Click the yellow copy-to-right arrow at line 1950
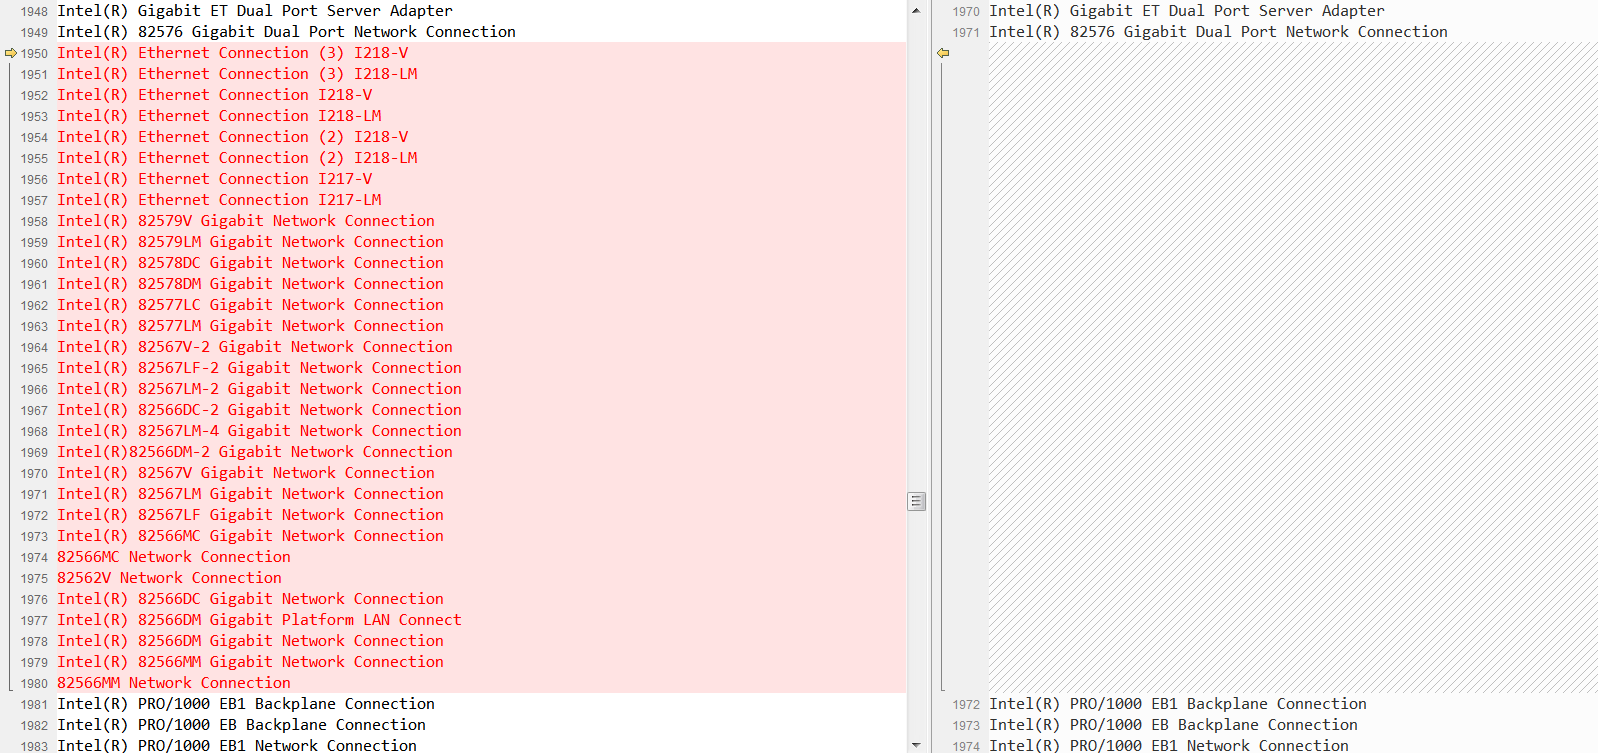1598x753 pixels. (11, 53)
